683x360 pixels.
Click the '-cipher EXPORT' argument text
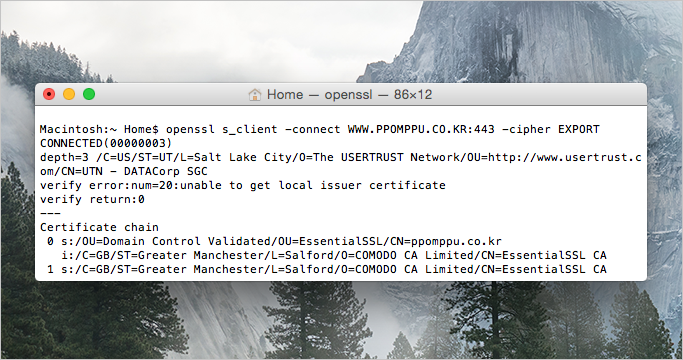click(551, 129)
